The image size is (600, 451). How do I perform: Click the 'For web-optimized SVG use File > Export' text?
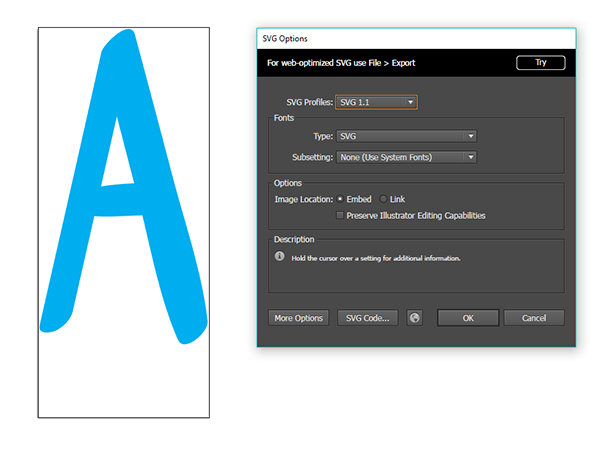341,63
